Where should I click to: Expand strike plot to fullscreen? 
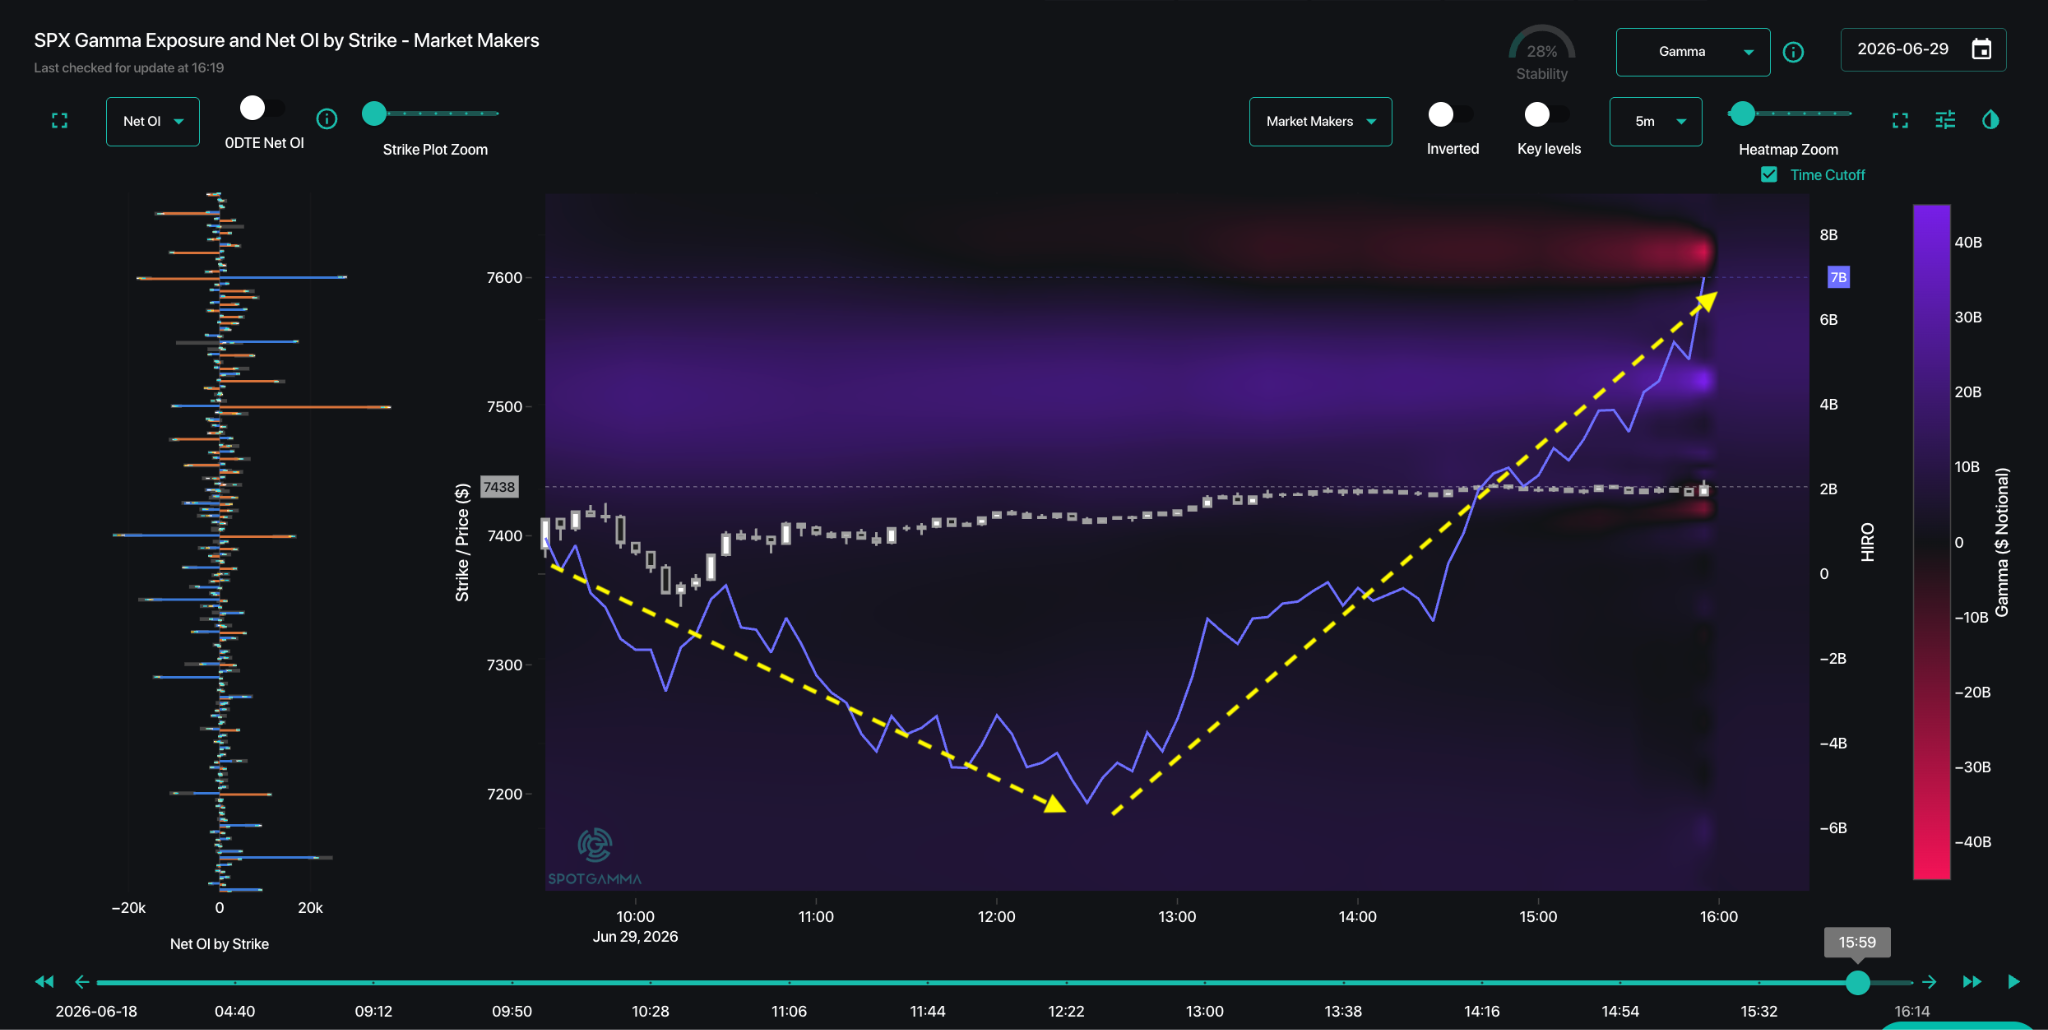click(59, 121)
